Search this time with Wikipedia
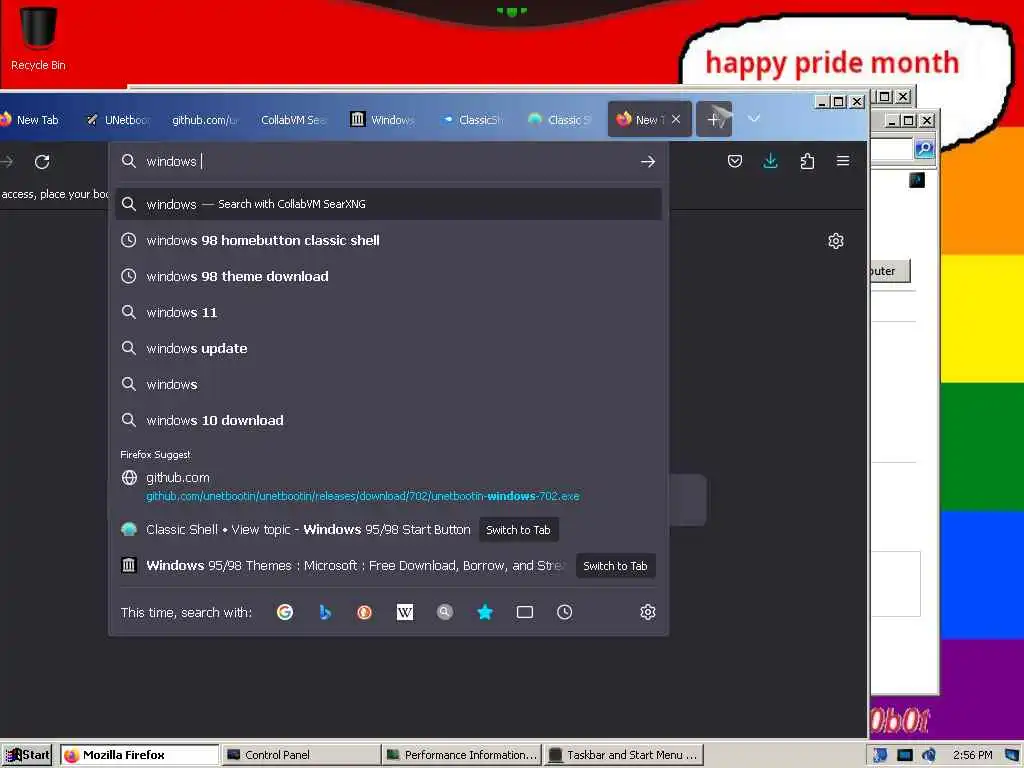 [x=405, y=612]
